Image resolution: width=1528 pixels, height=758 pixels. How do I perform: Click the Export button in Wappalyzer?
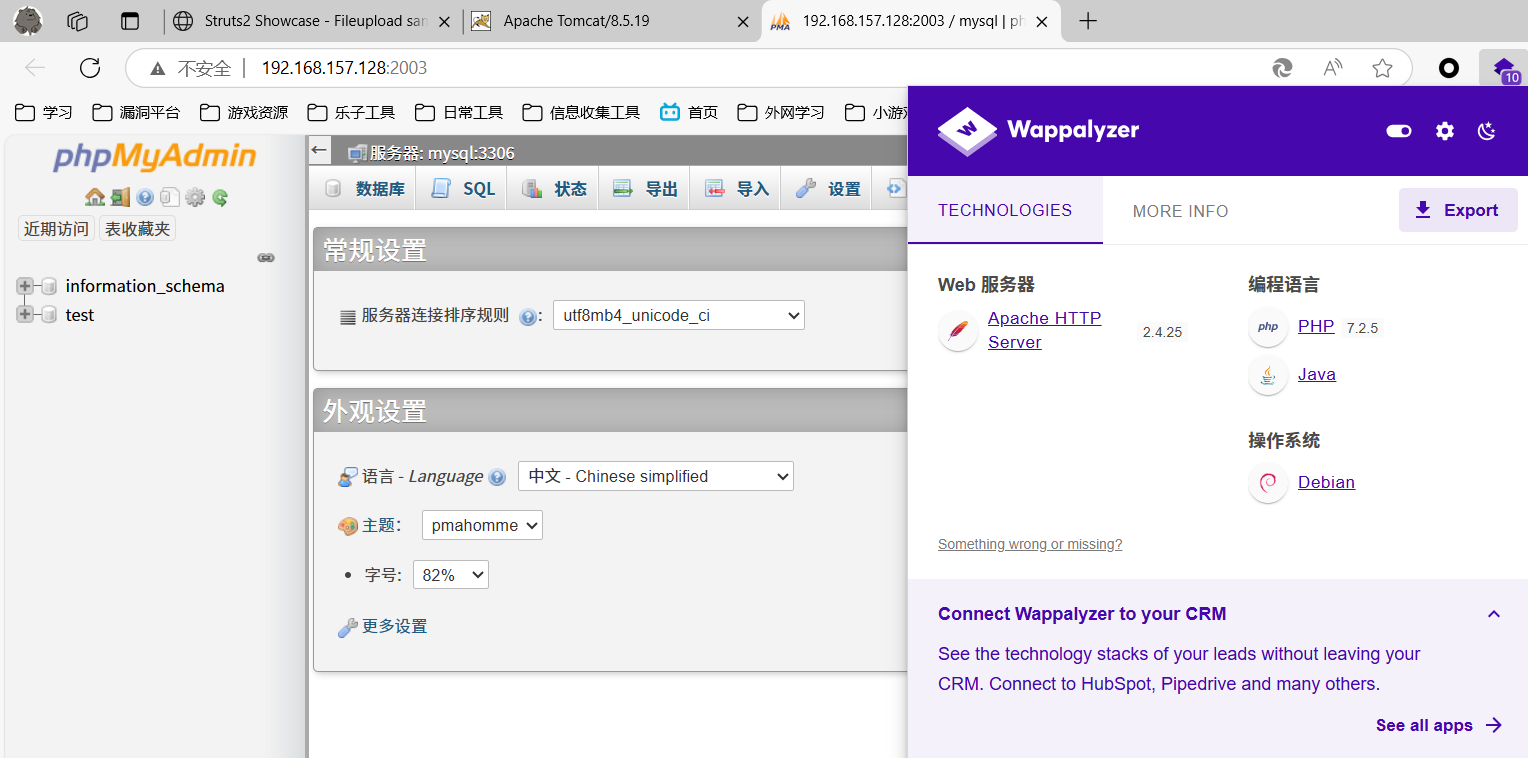coord(1458,210)
